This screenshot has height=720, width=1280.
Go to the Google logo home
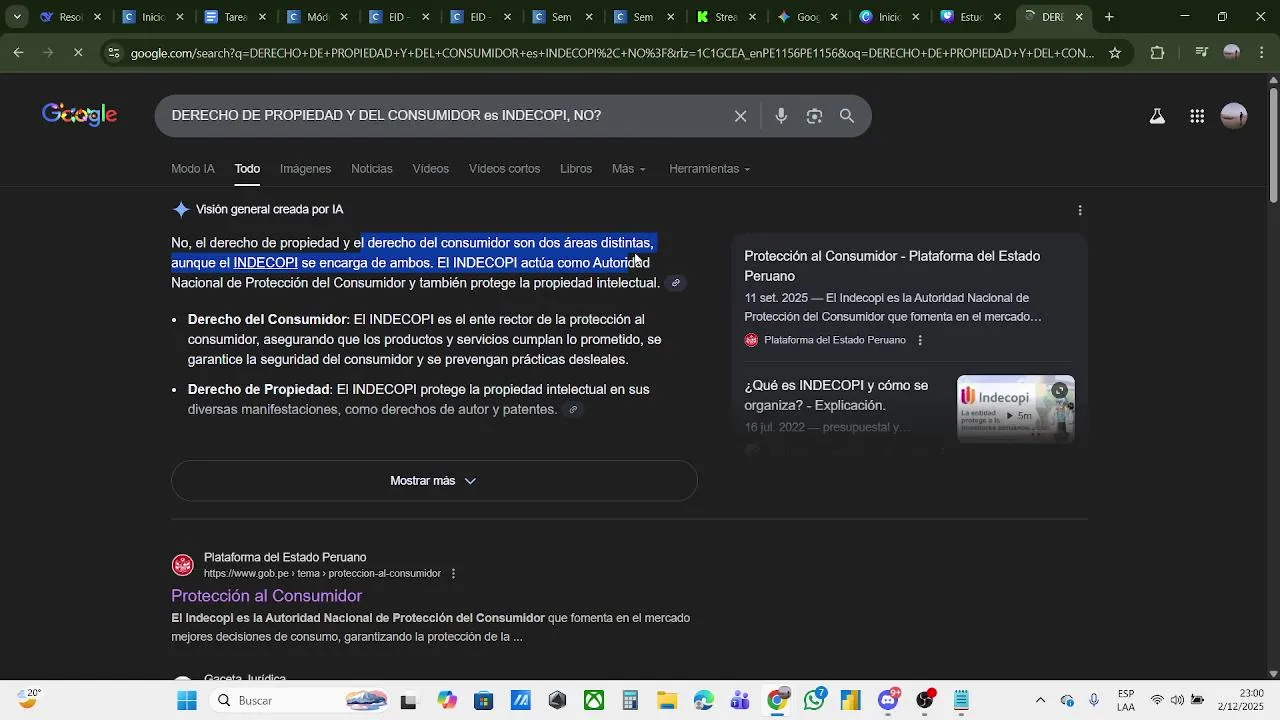[x=80, y=115]
